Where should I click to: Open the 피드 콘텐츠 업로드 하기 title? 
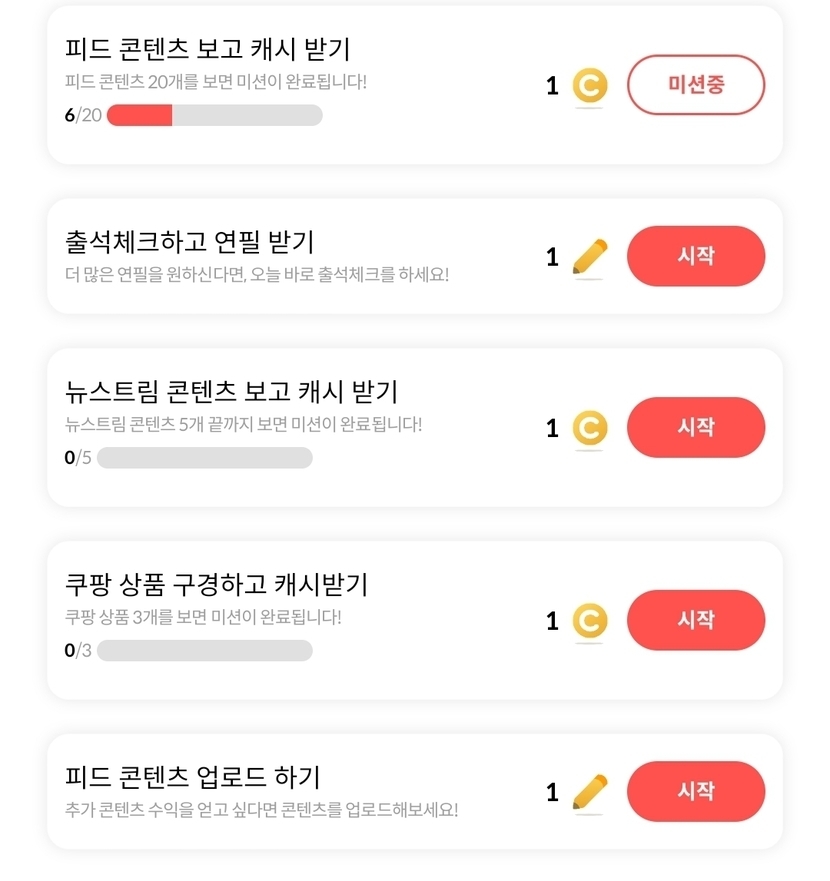click(x=192, y=776)
